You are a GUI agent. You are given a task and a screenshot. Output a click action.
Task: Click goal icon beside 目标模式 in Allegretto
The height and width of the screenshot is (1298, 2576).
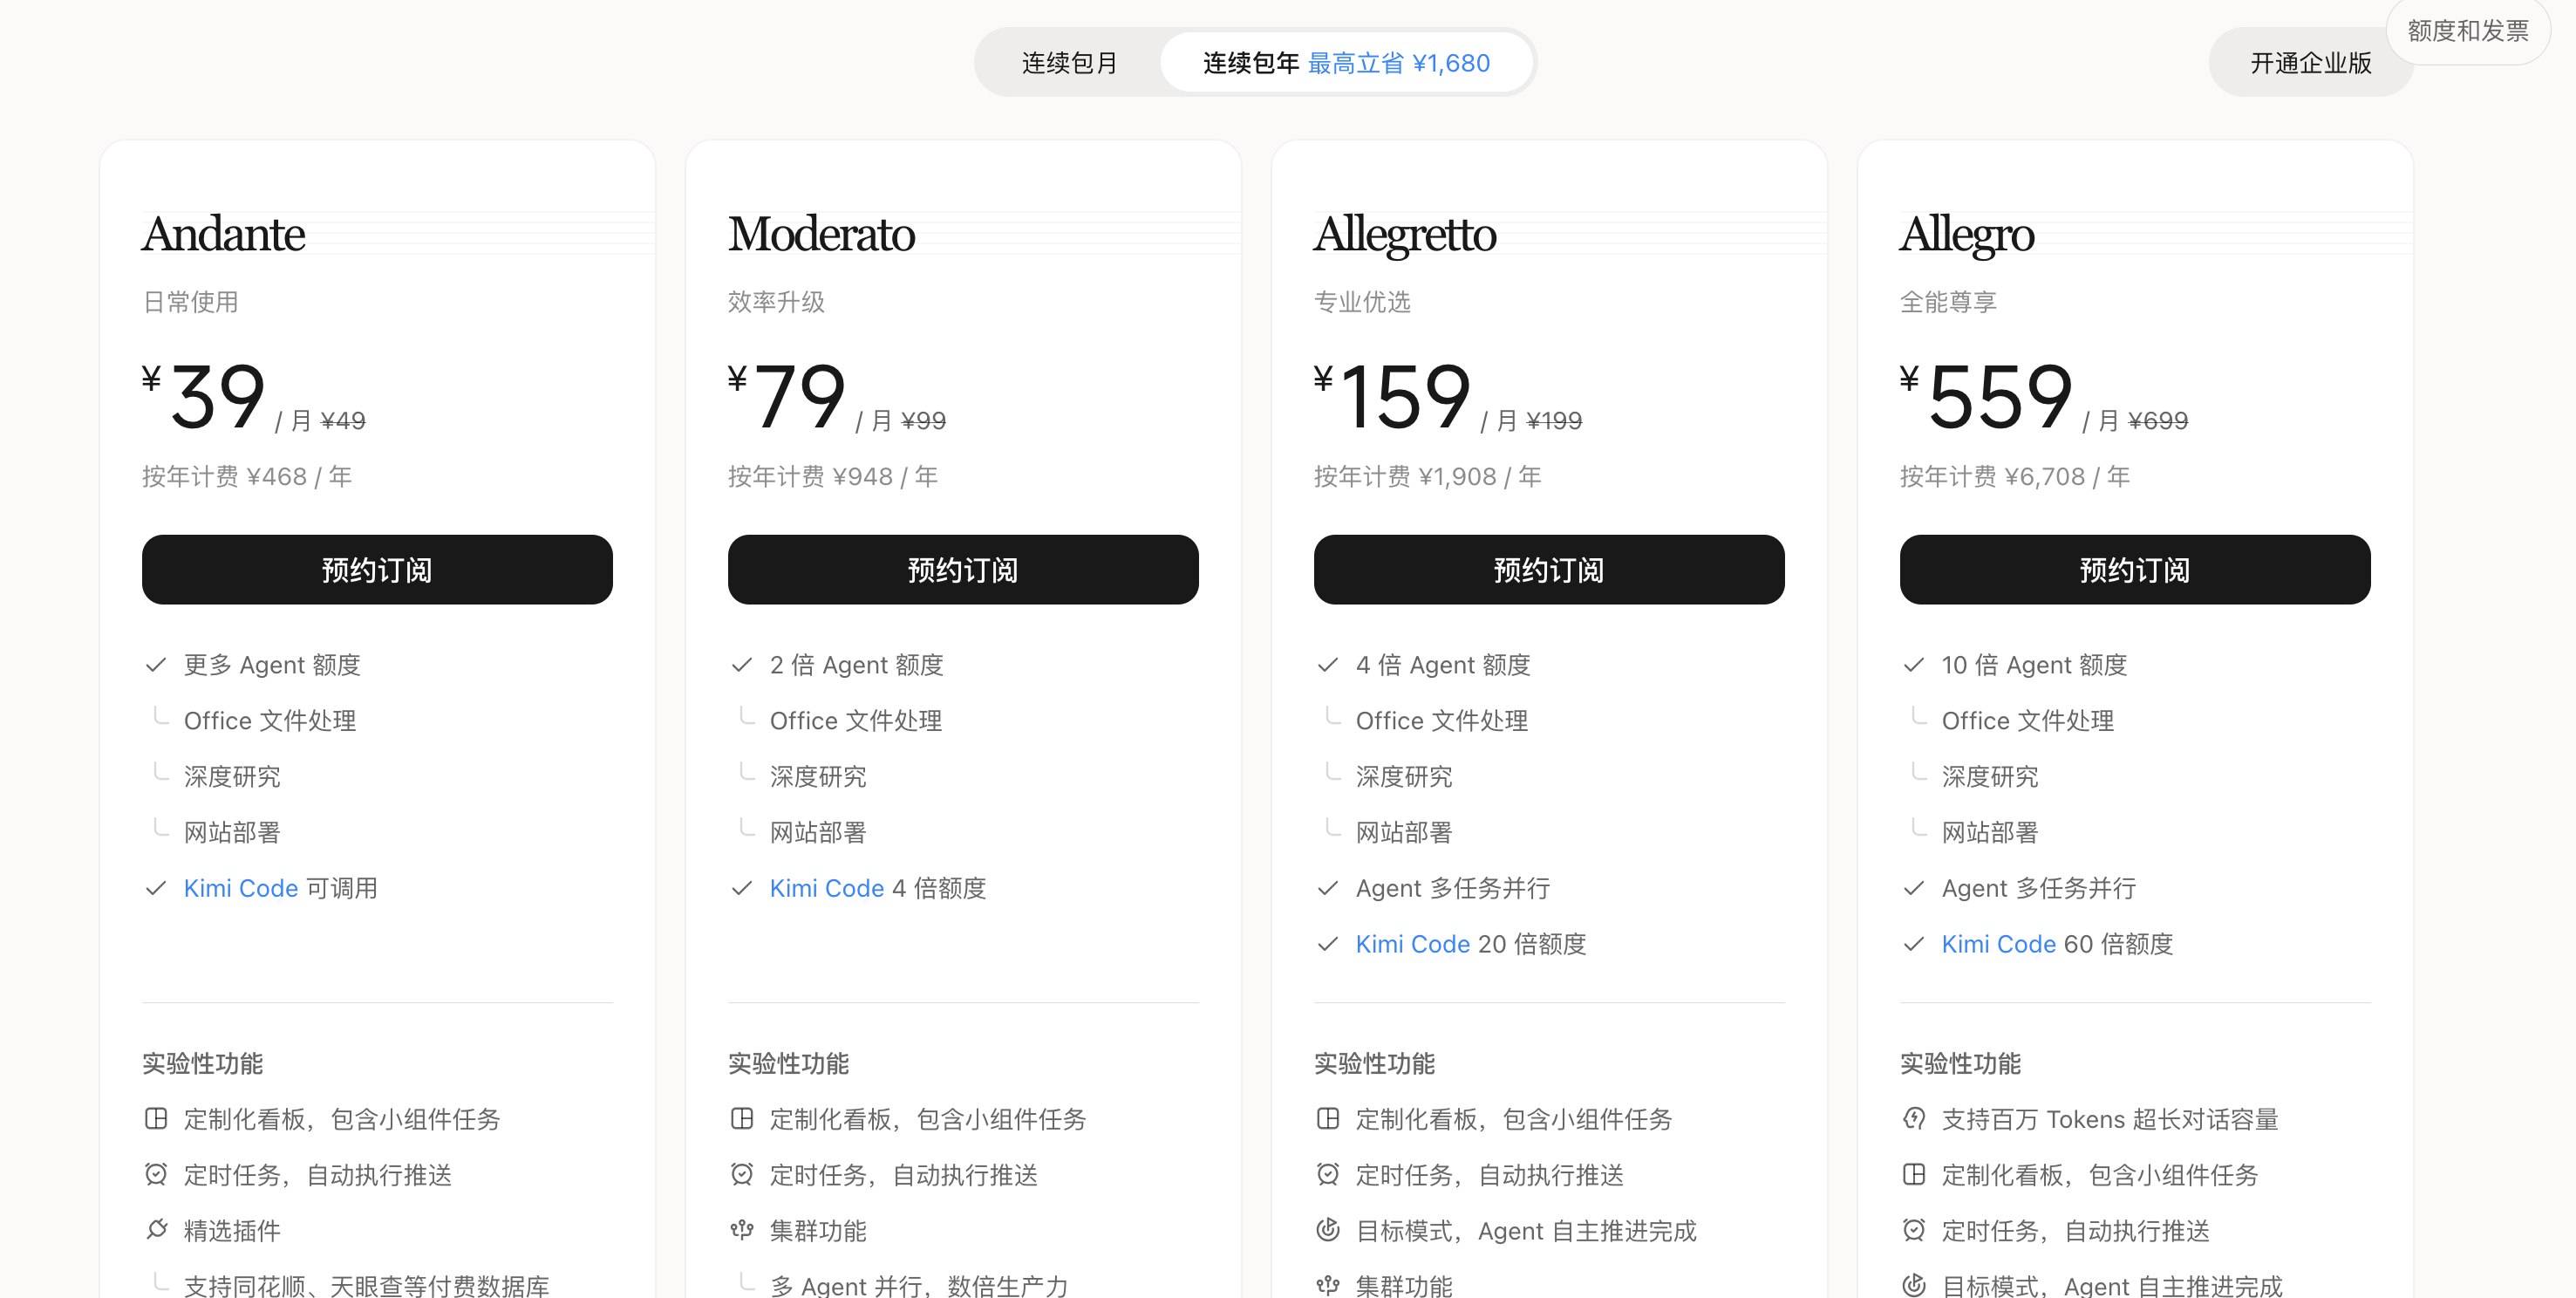click(1328, 1230)
